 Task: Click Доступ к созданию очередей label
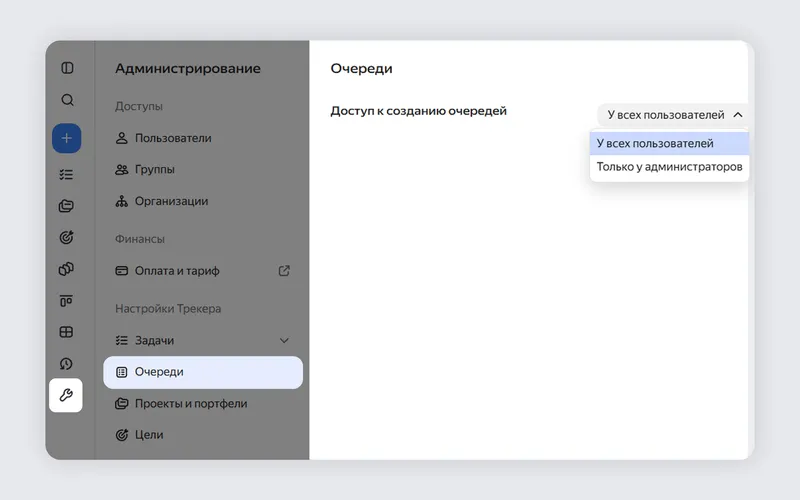[418, 111]
